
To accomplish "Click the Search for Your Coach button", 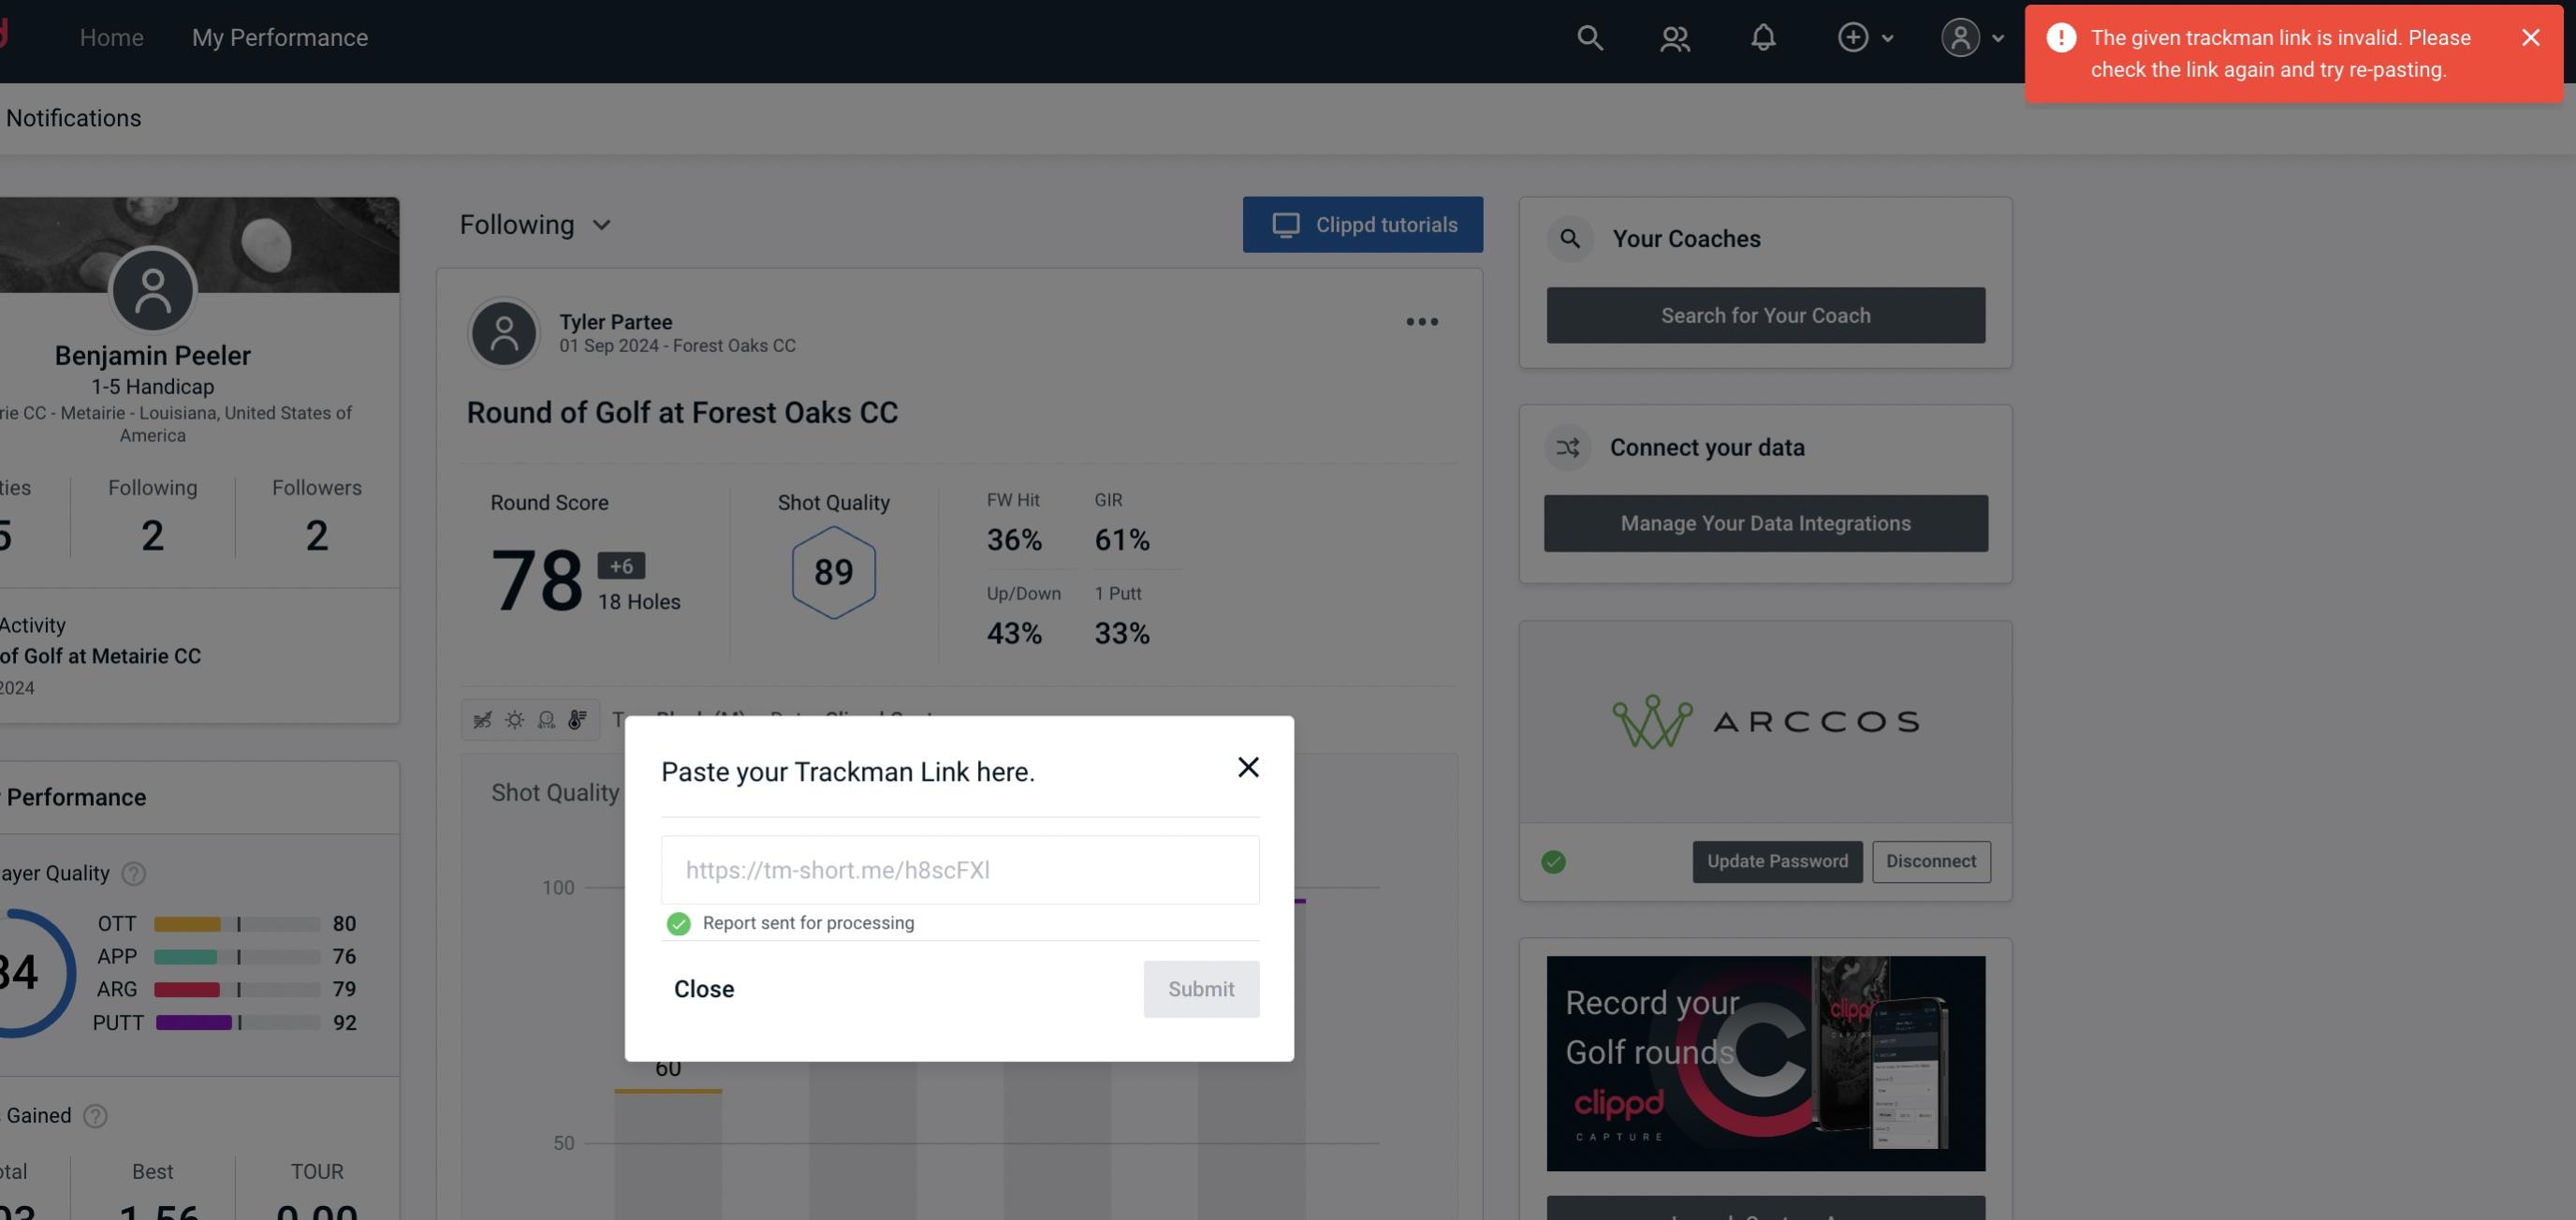I will (1766, 314).
